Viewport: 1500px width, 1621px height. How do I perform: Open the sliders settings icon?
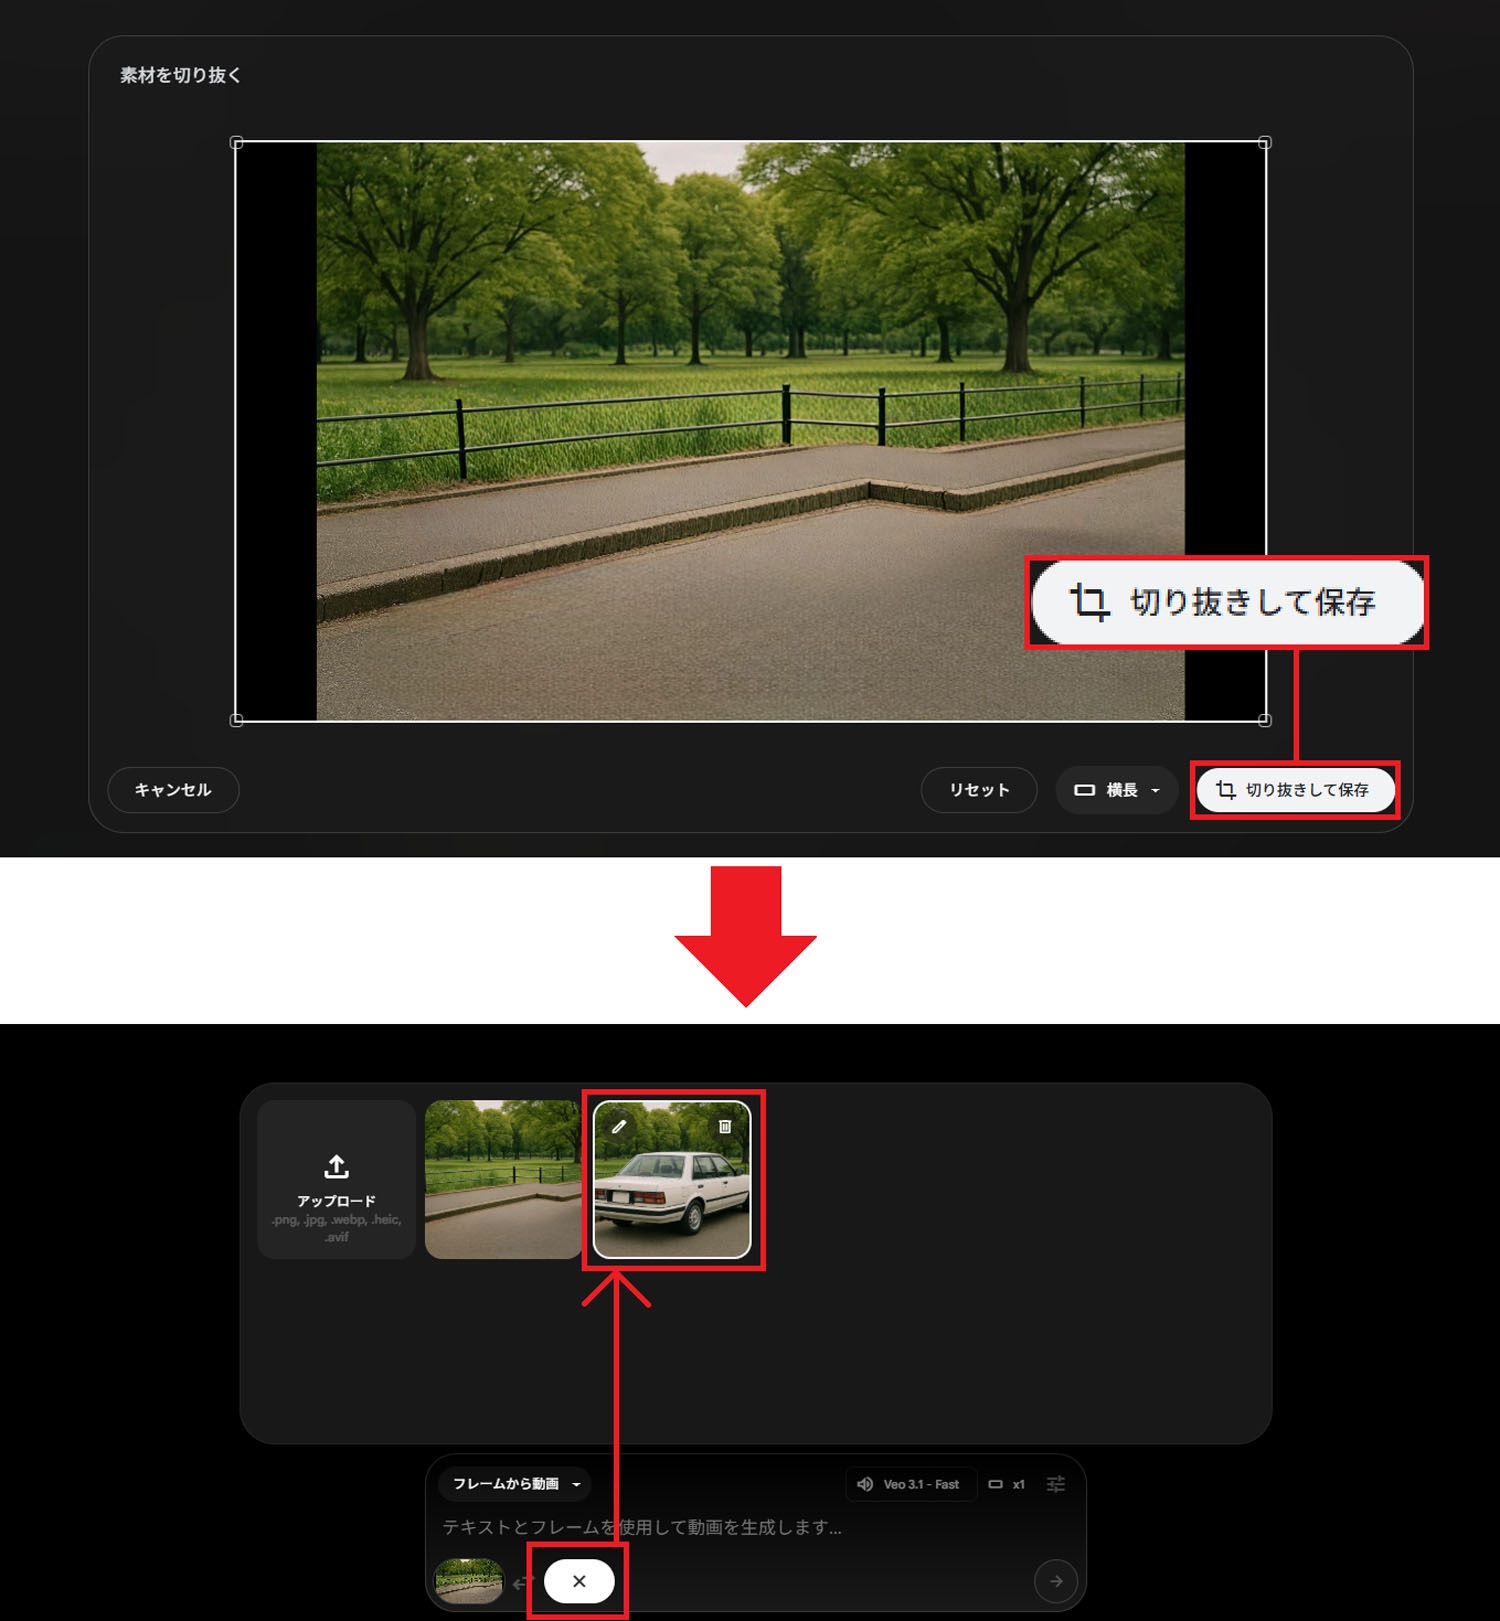[x=1056, y=1484]
